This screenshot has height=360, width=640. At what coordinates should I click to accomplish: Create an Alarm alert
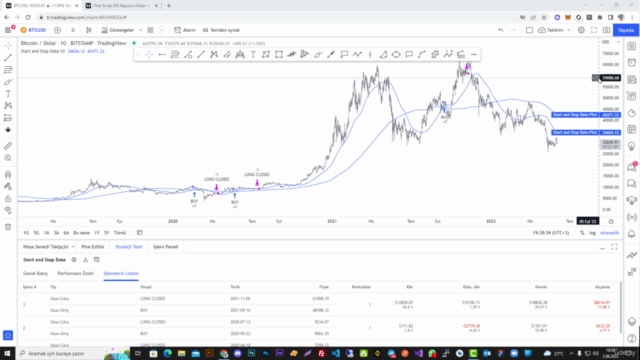point(185,30)
